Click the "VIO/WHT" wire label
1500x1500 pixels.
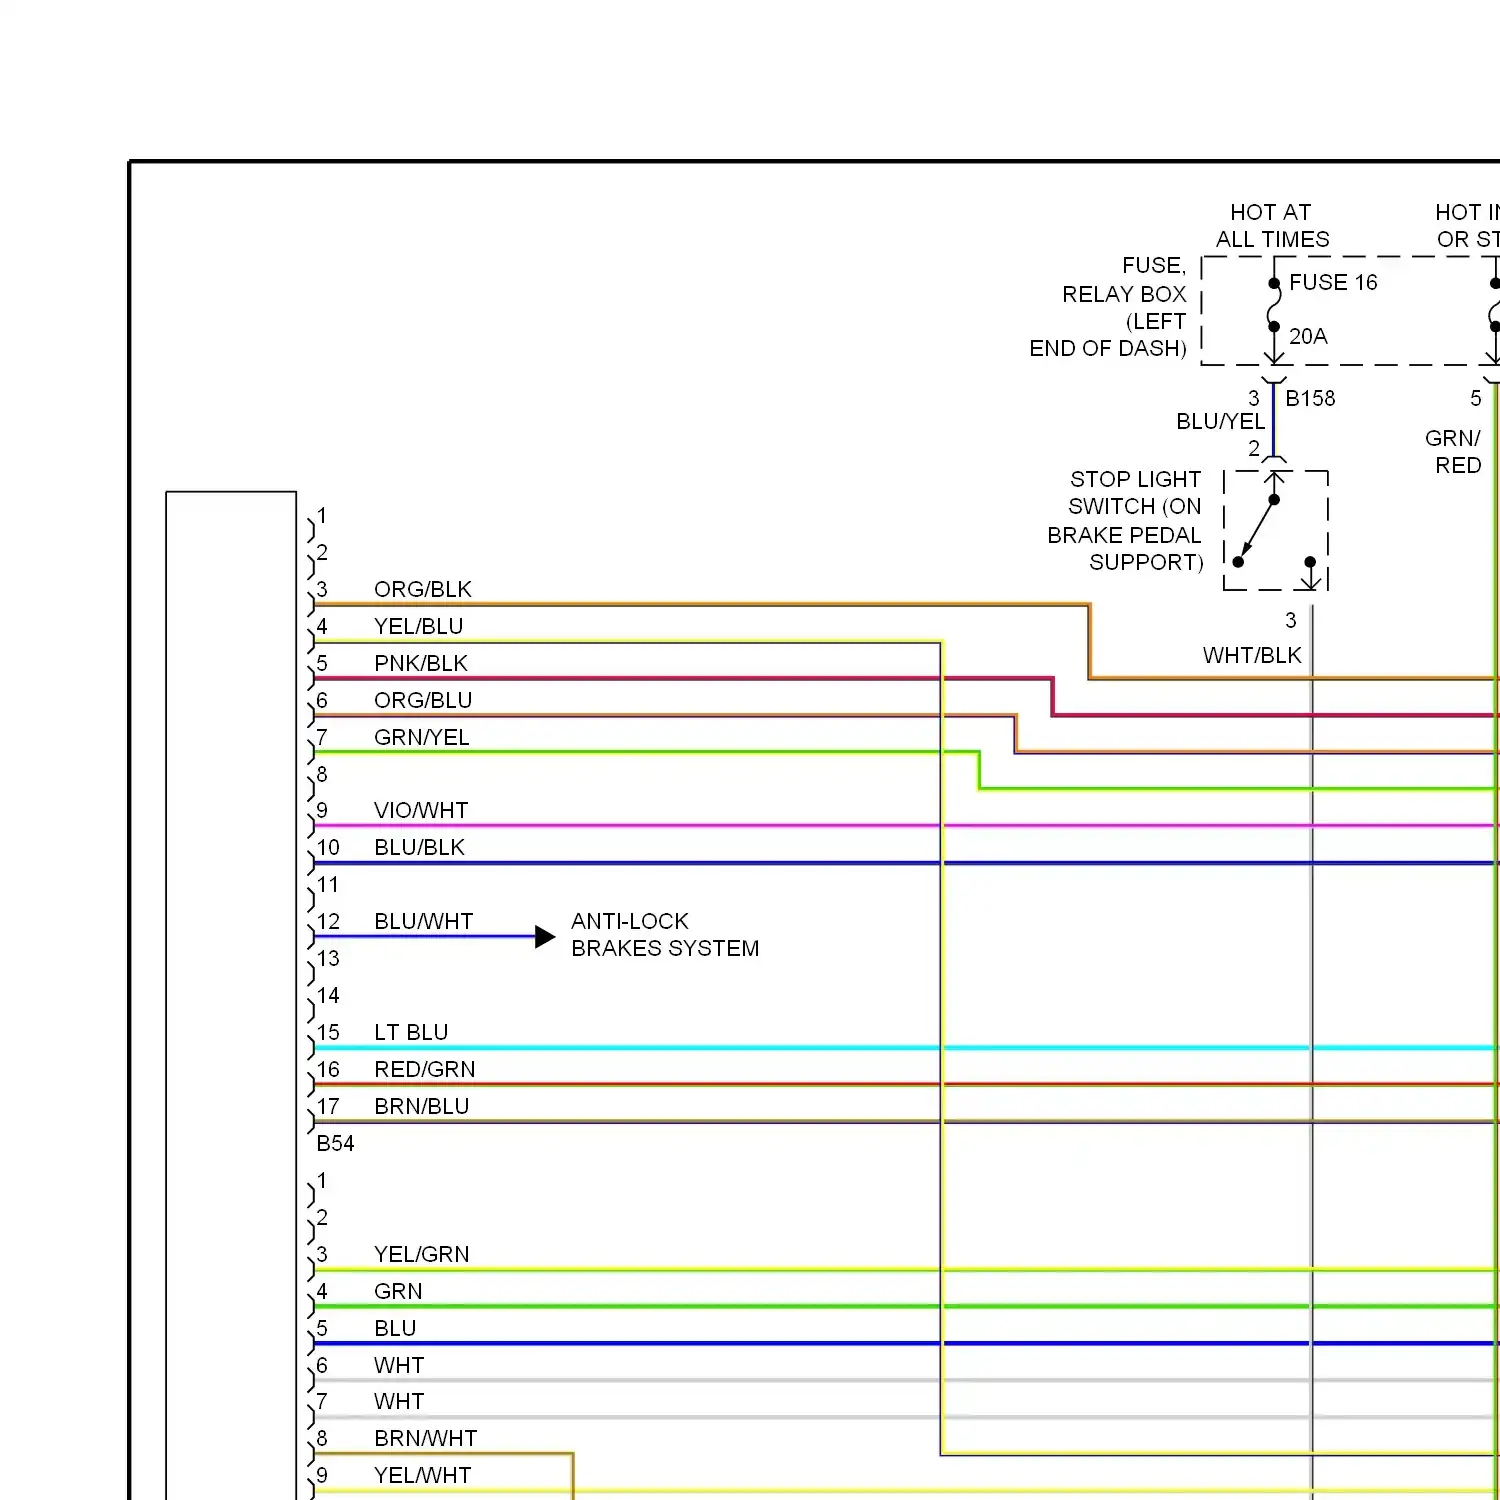click(421, 811)
